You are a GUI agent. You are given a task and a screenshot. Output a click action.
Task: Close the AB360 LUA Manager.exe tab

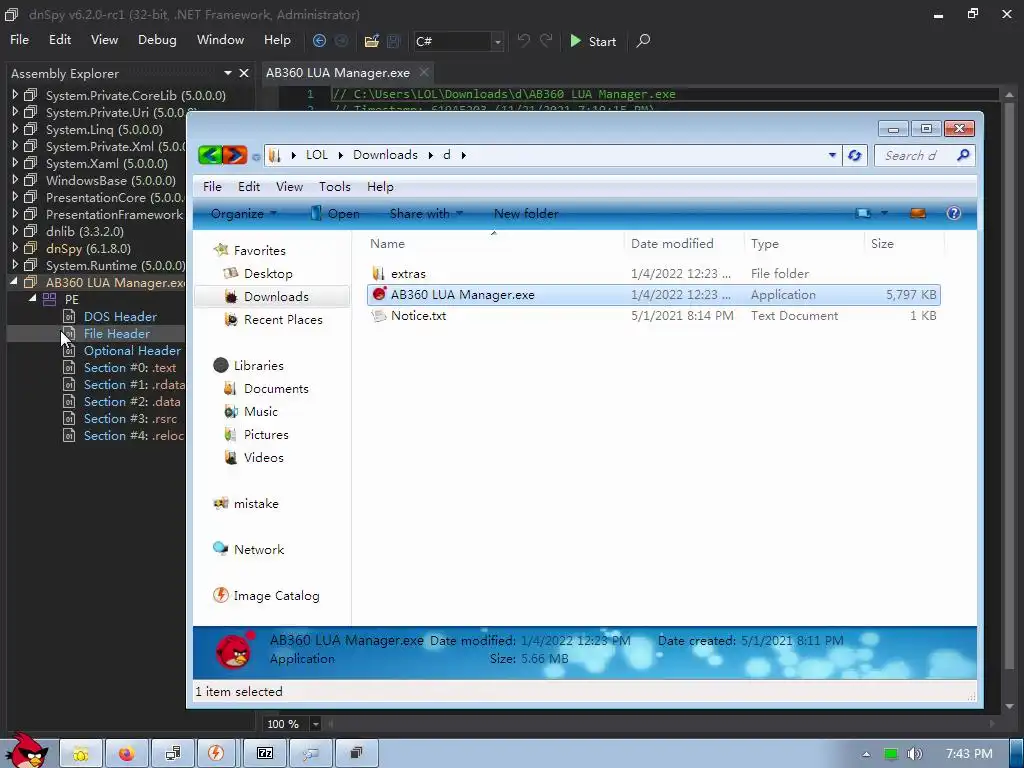pyautogui.click(x=424, y=72)
